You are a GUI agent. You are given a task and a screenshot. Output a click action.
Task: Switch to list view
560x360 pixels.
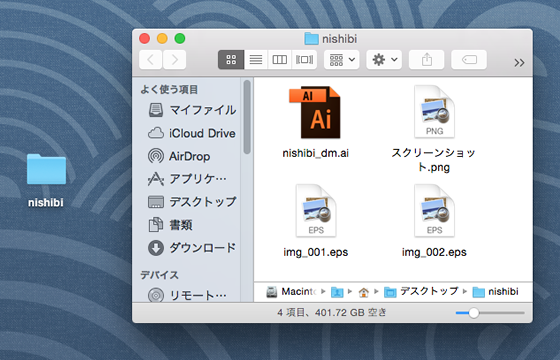tap(256, 60)
